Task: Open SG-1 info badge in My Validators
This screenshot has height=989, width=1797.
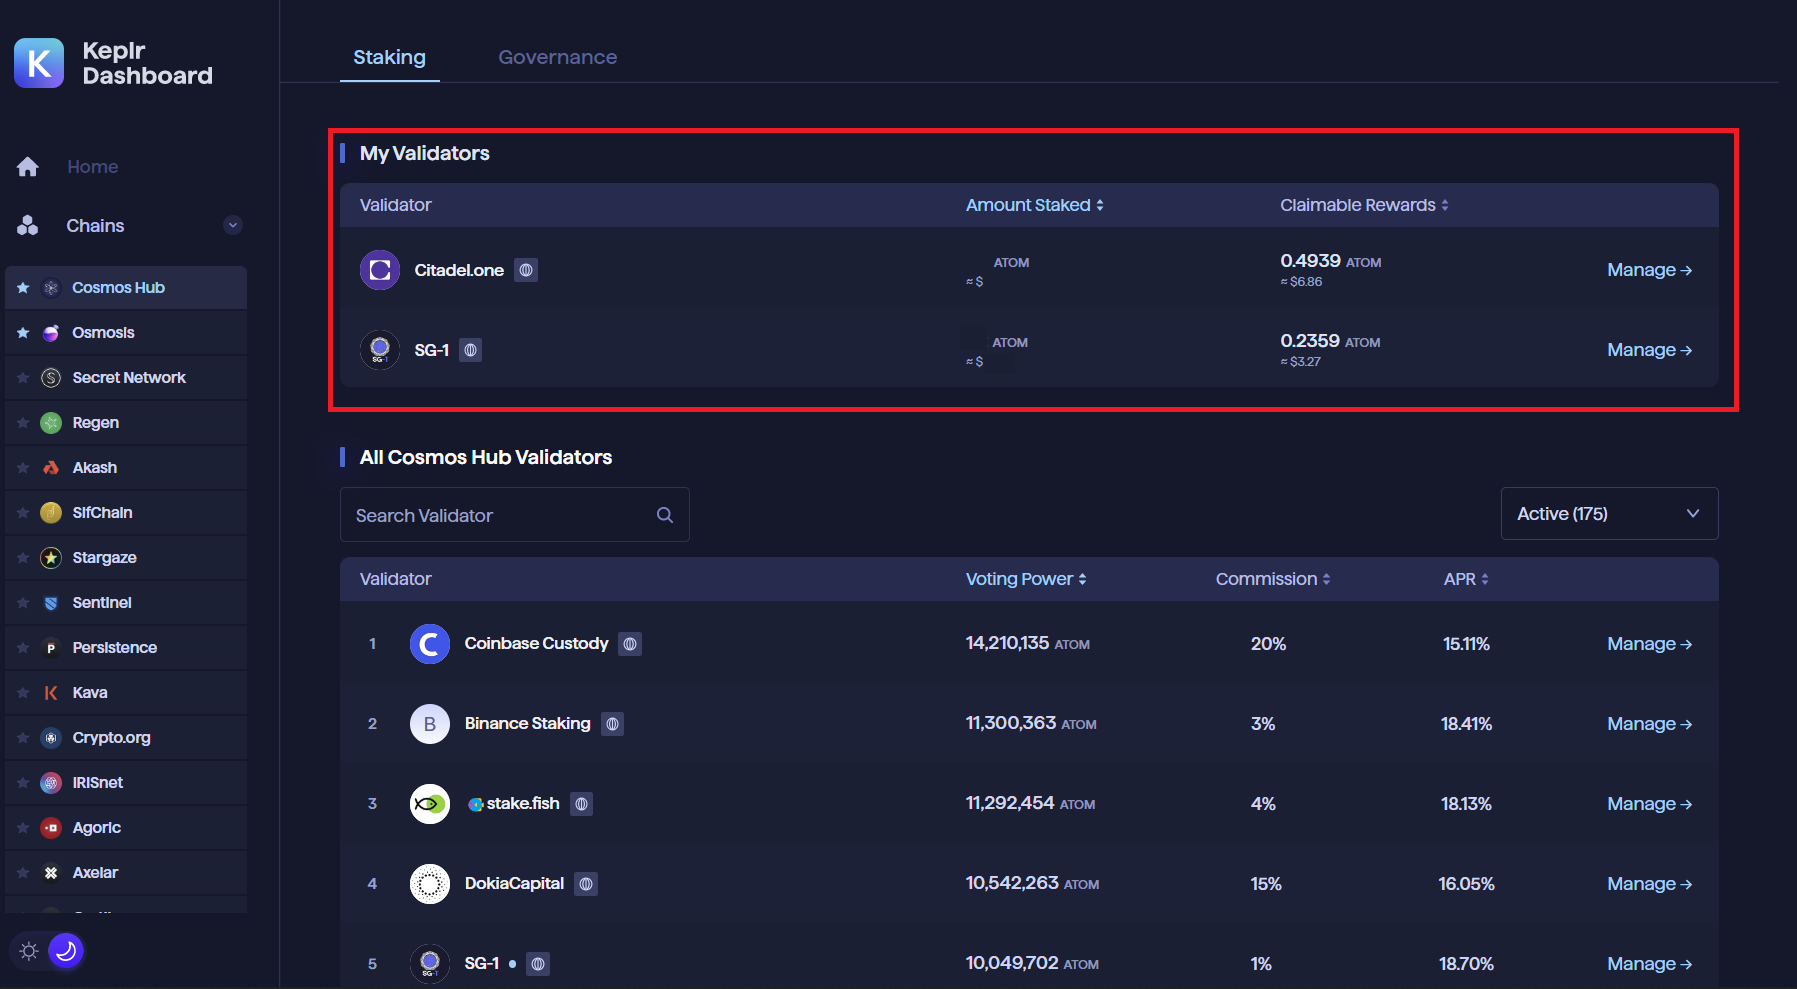Action: (x=470, y=350)
